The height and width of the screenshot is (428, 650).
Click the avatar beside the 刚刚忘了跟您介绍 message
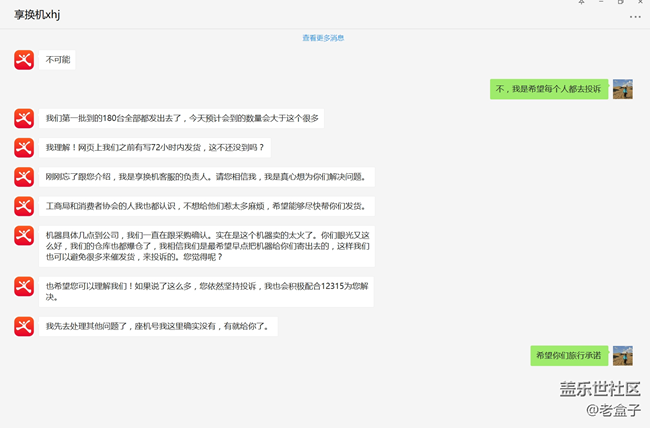coord(25,177)
